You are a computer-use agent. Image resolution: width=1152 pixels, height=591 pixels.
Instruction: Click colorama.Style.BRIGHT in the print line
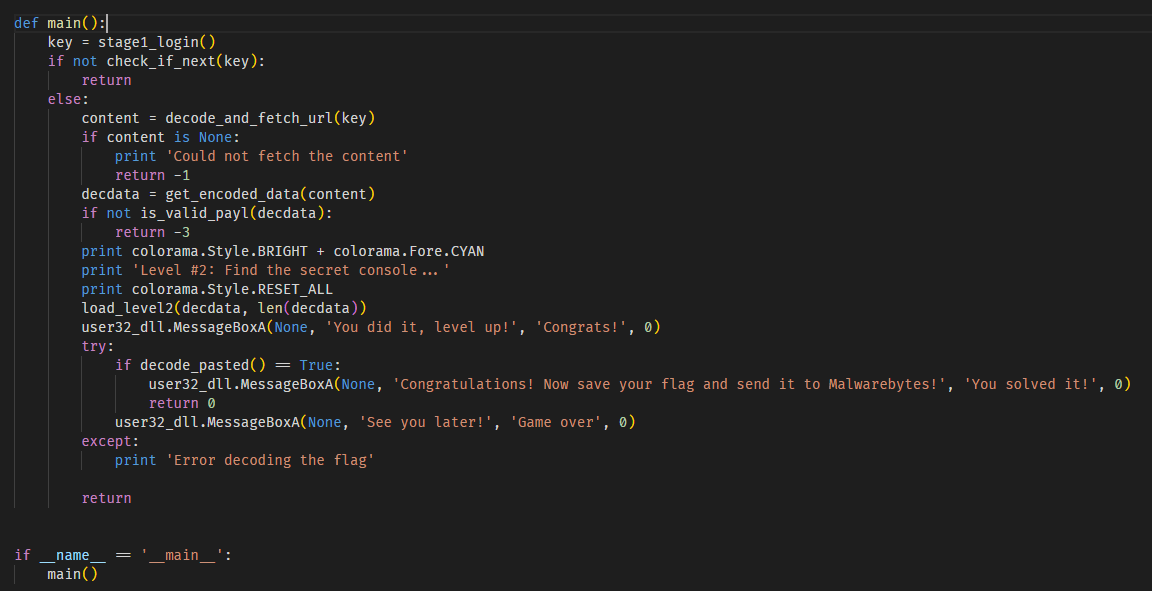point(220,251)
